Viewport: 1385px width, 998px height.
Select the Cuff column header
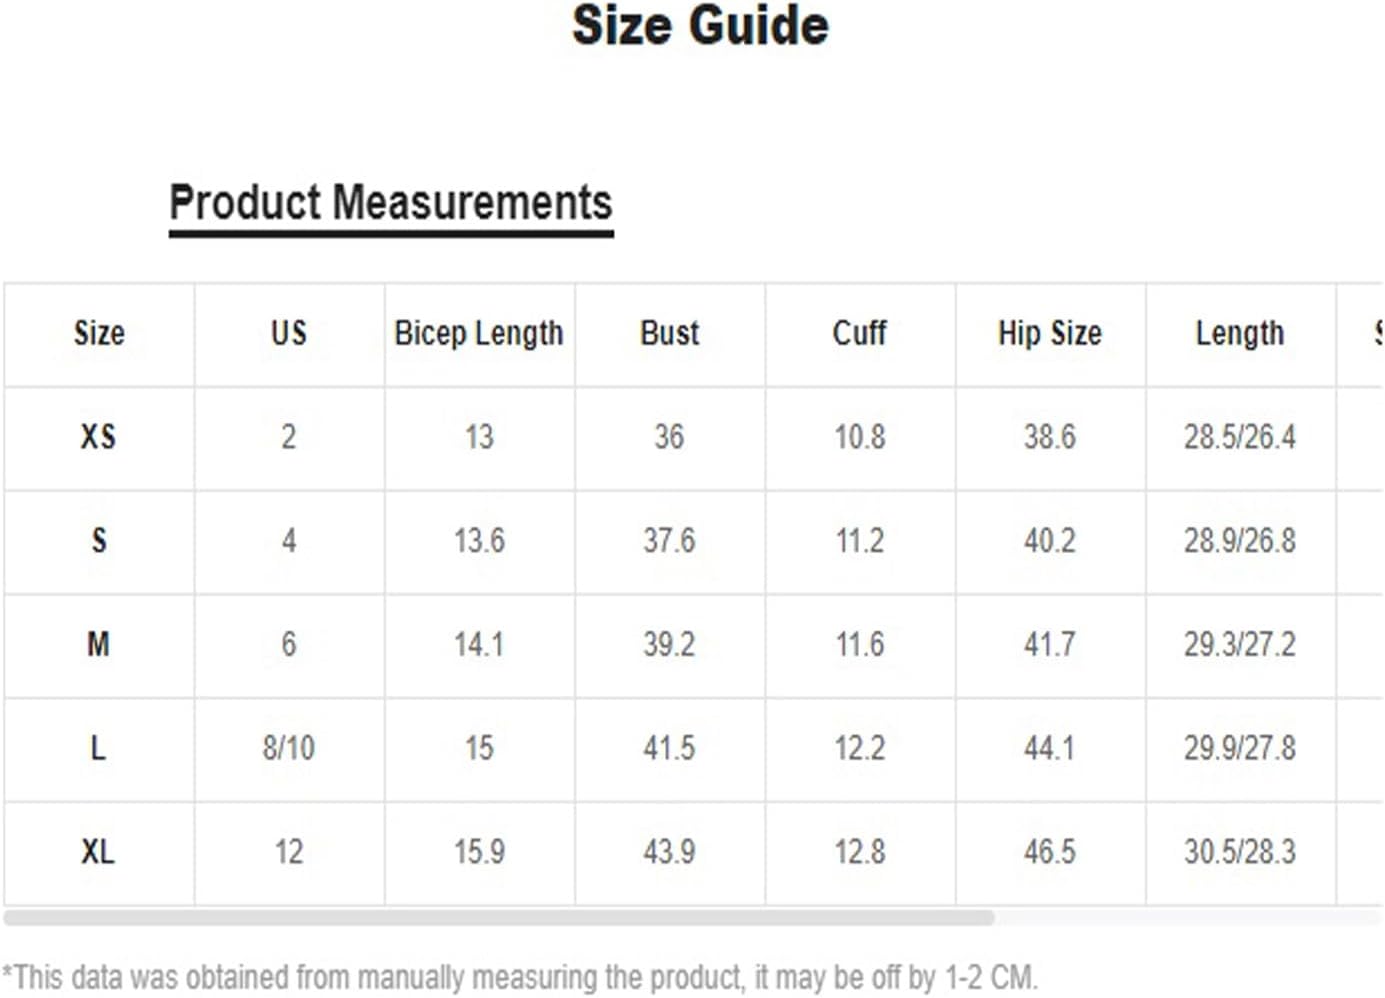859,333
